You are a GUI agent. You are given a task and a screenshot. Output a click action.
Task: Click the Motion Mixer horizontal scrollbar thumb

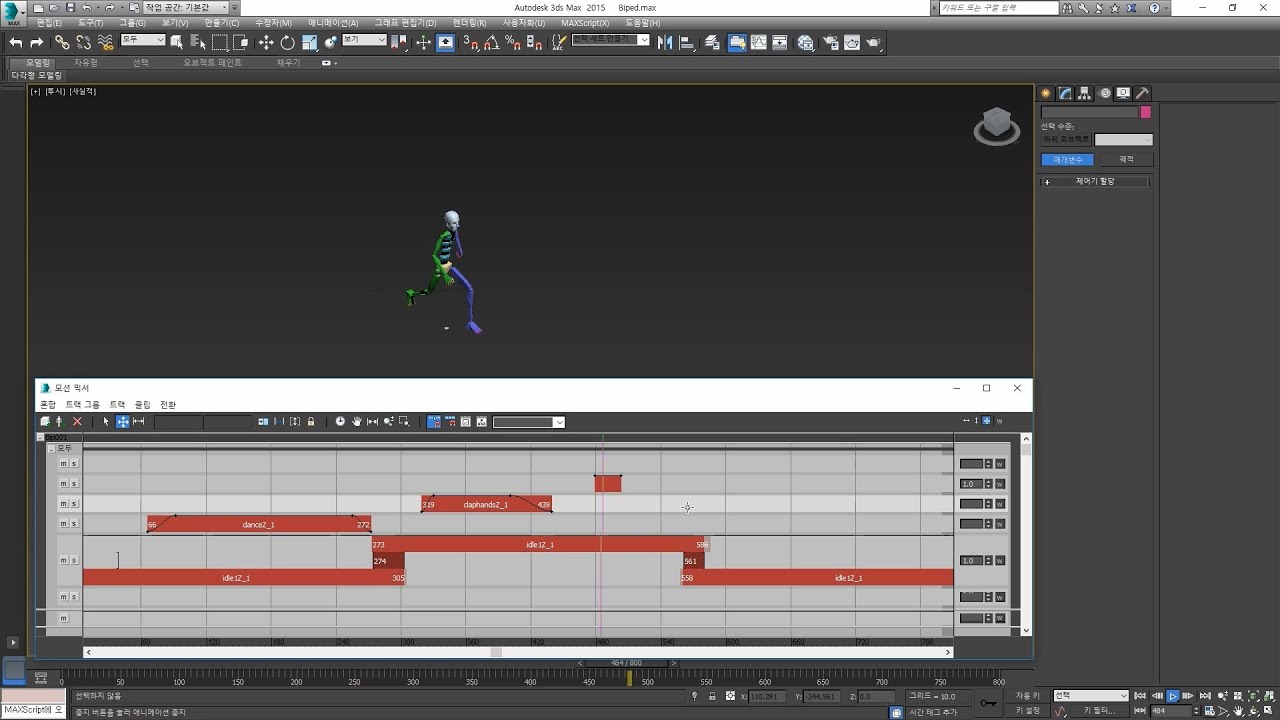[x=496, y=652]
